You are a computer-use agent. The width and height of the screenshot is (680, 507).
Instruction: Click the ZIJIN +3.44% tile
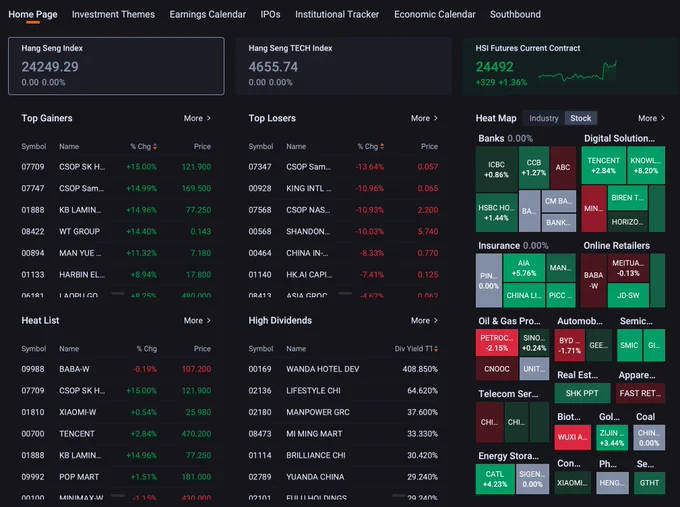point(612,437)
